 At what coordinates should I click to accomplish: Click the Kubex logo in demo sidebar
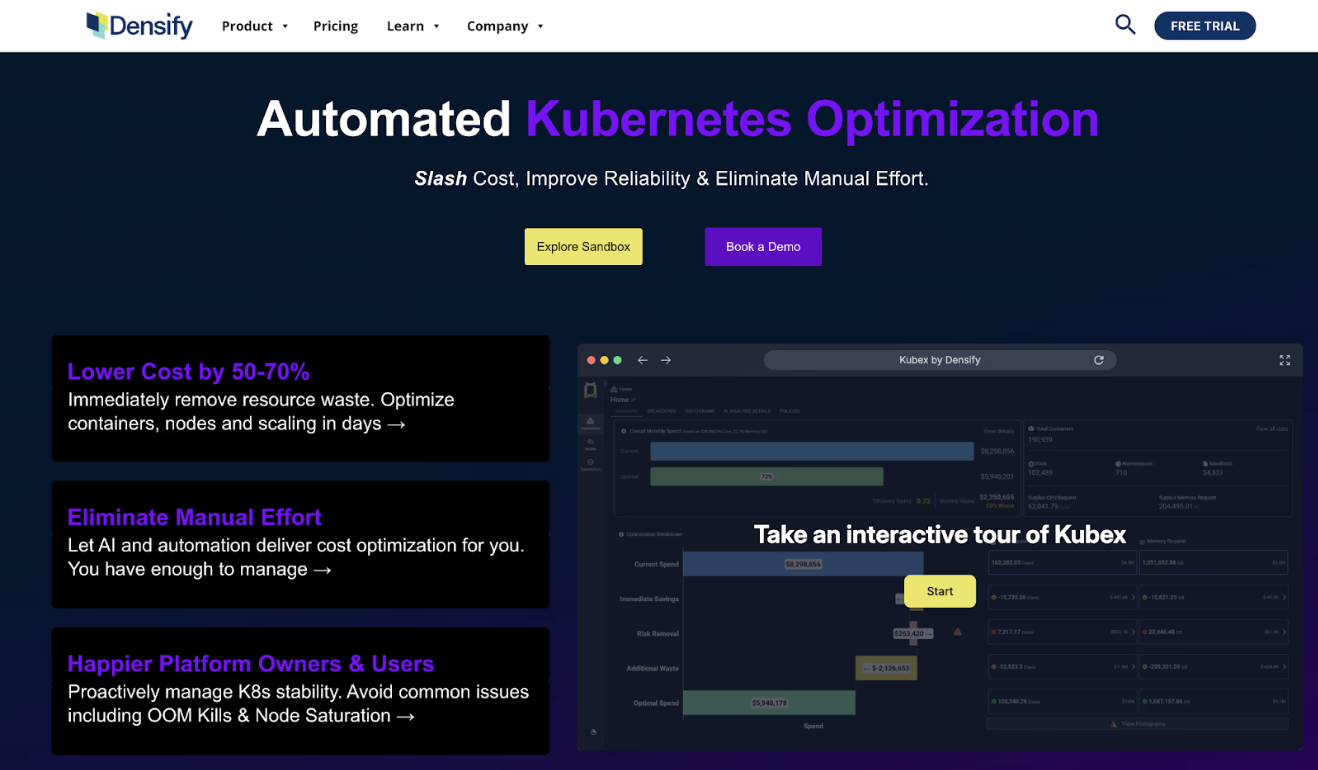pyautogui.click(x=591, y=390)
